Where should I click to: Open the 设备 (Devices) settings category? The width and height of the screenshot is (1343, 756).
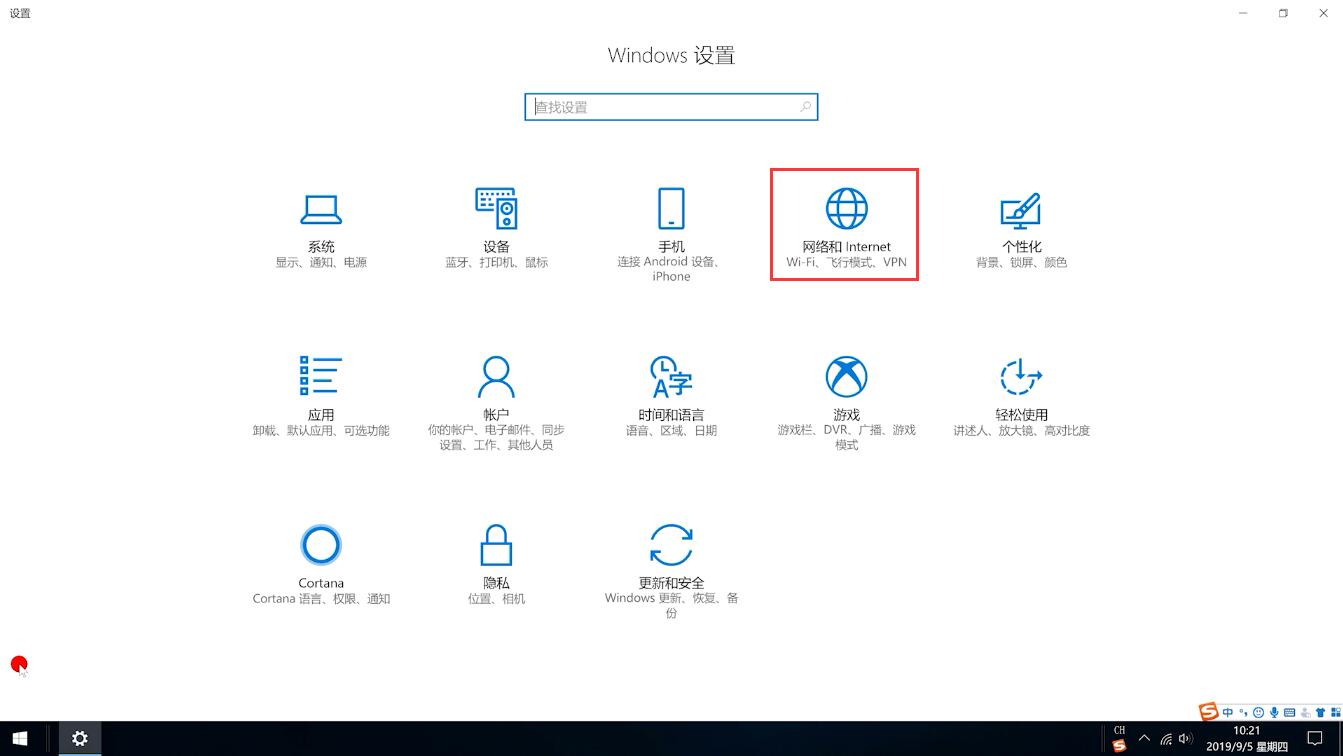(x=496, y=229)
